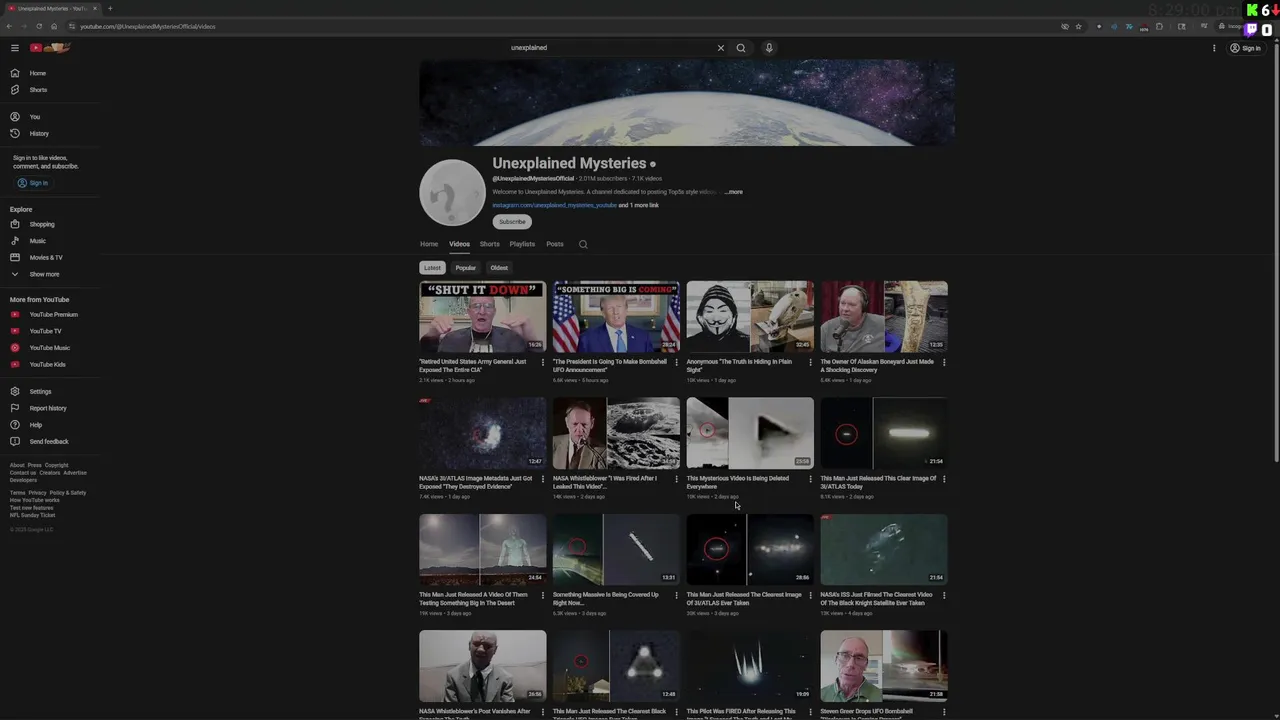Click the Sign in button top right
1280x720 pixels.
1245,48
